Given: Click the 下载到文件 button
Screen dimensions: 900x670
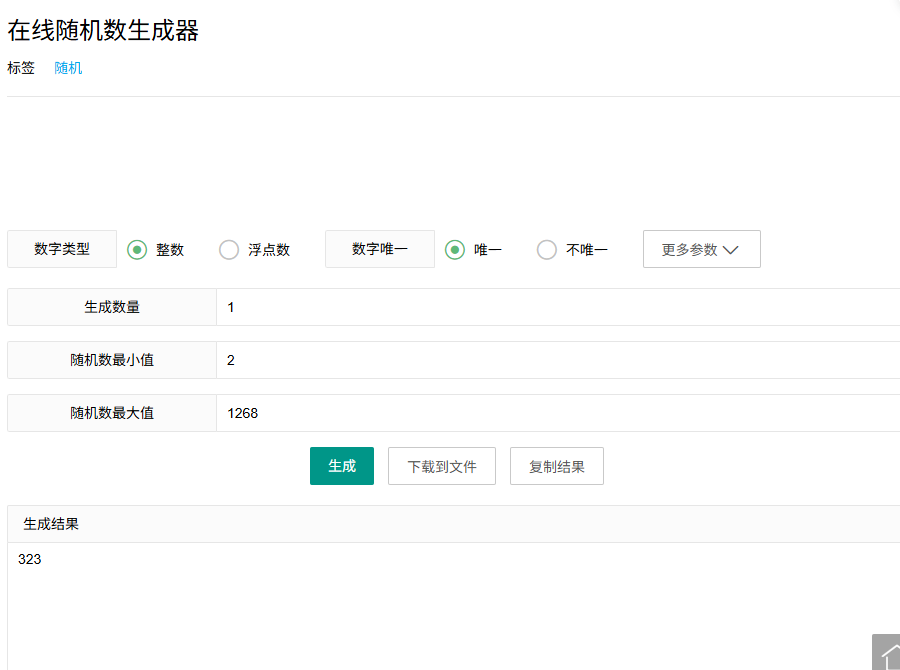Looking at the screenshot, I should click(442, 467).
